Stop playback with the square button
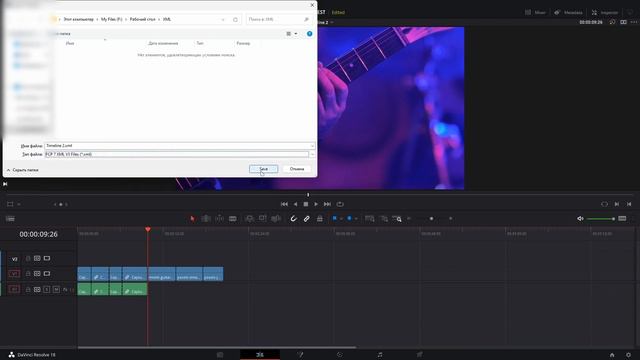The width and height of the screenshot is (640, 360). pos(306,204)
